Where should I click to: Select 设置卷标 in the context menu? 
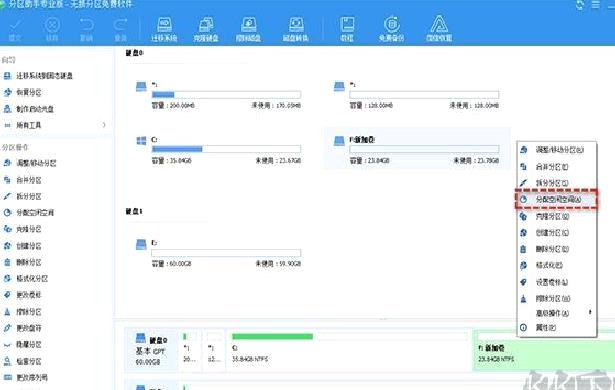coord(557,282)
